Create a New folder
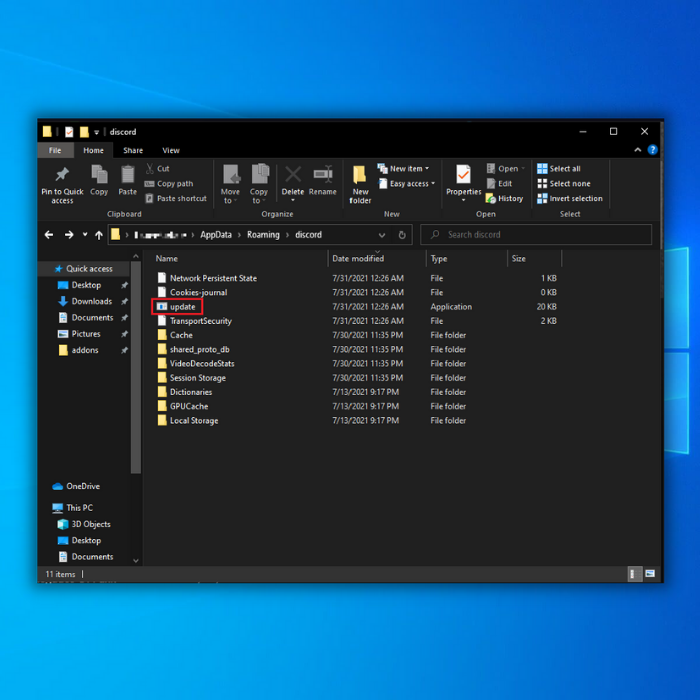The height and width of the screenshot is (700, 700). (x=360, y=184)
